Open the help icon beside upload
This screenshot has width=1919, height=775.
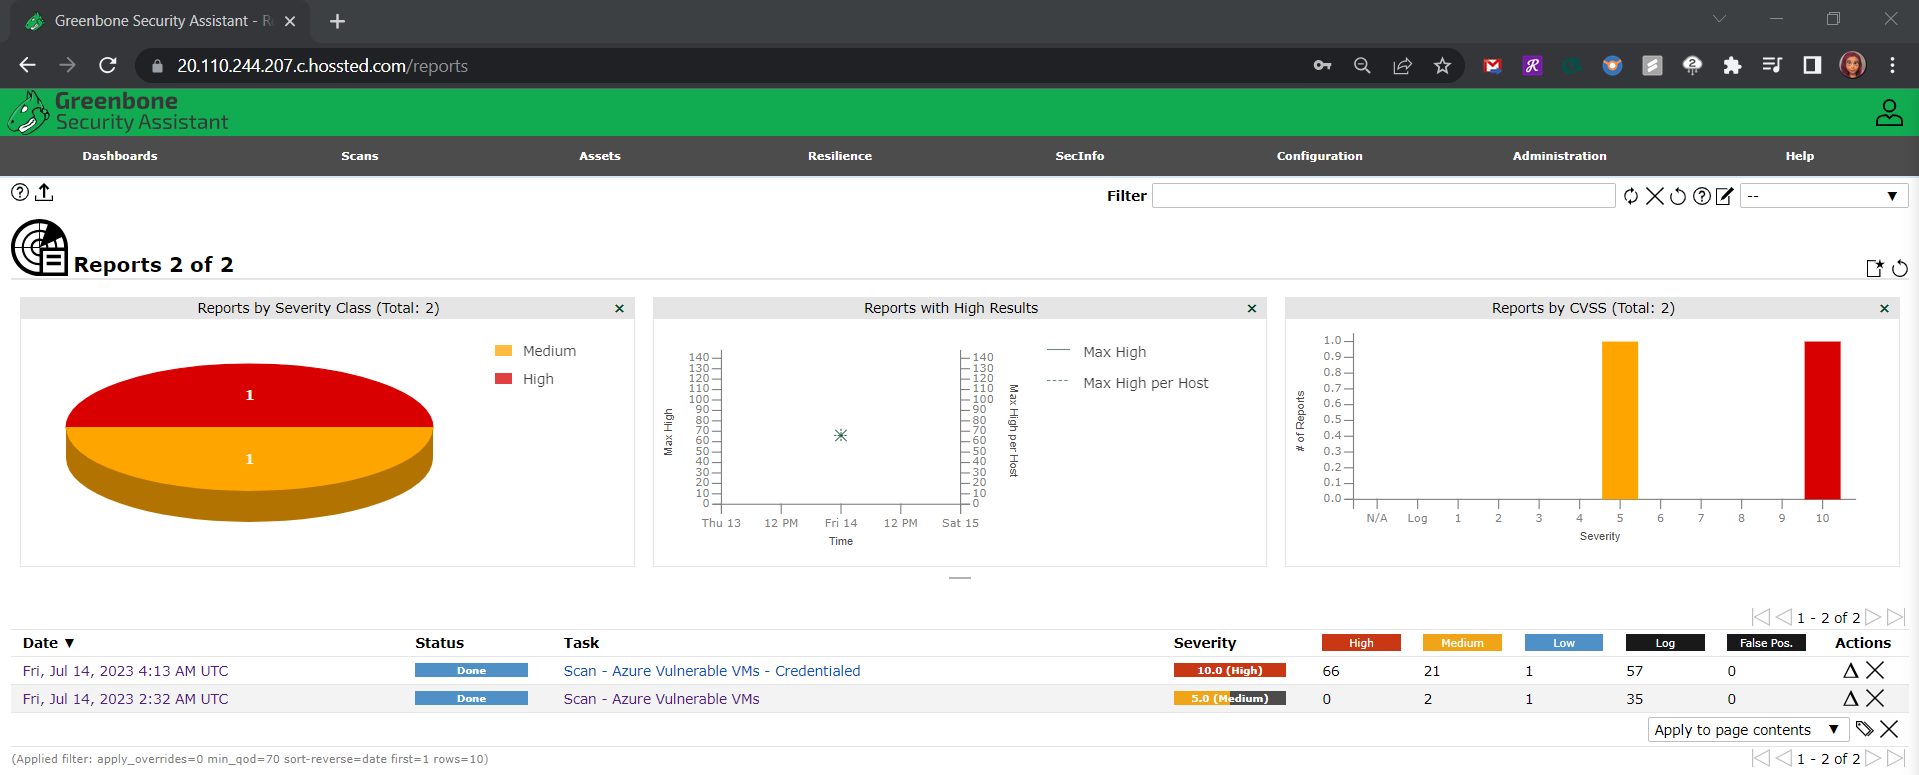click(x=20, y=193)
